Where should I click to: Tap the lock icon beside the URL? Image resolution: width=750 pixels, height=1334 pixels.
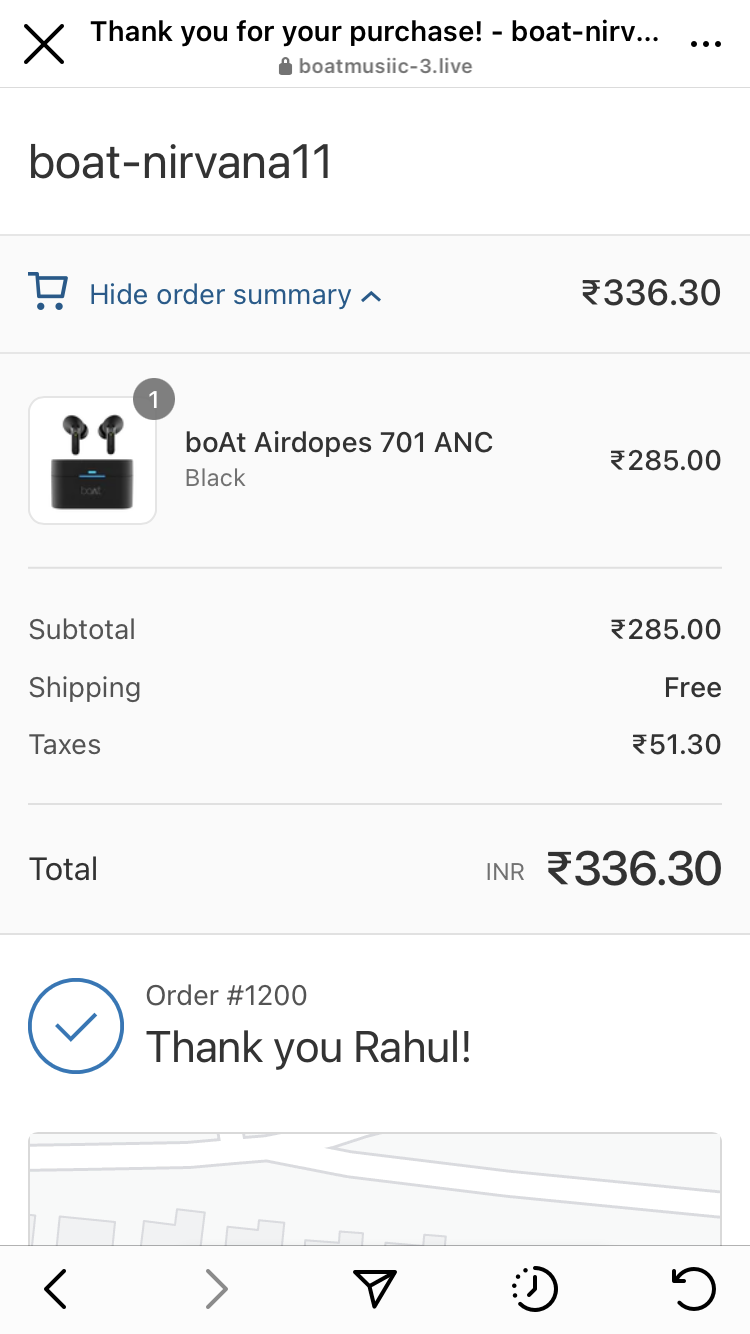[x=285, y=67]
